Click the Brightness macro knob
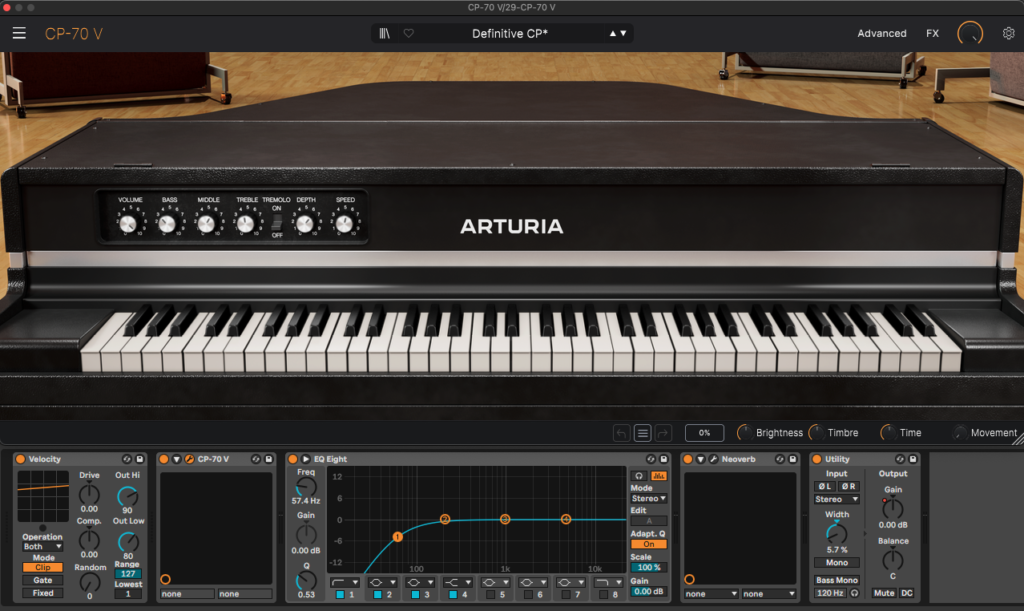This screenshot has height=611, width=1024. 744,433
